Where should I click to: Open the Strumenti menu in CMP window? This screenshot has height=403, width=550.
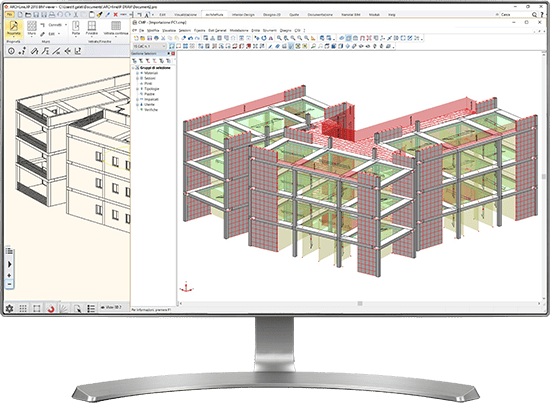tap(270, 31)
